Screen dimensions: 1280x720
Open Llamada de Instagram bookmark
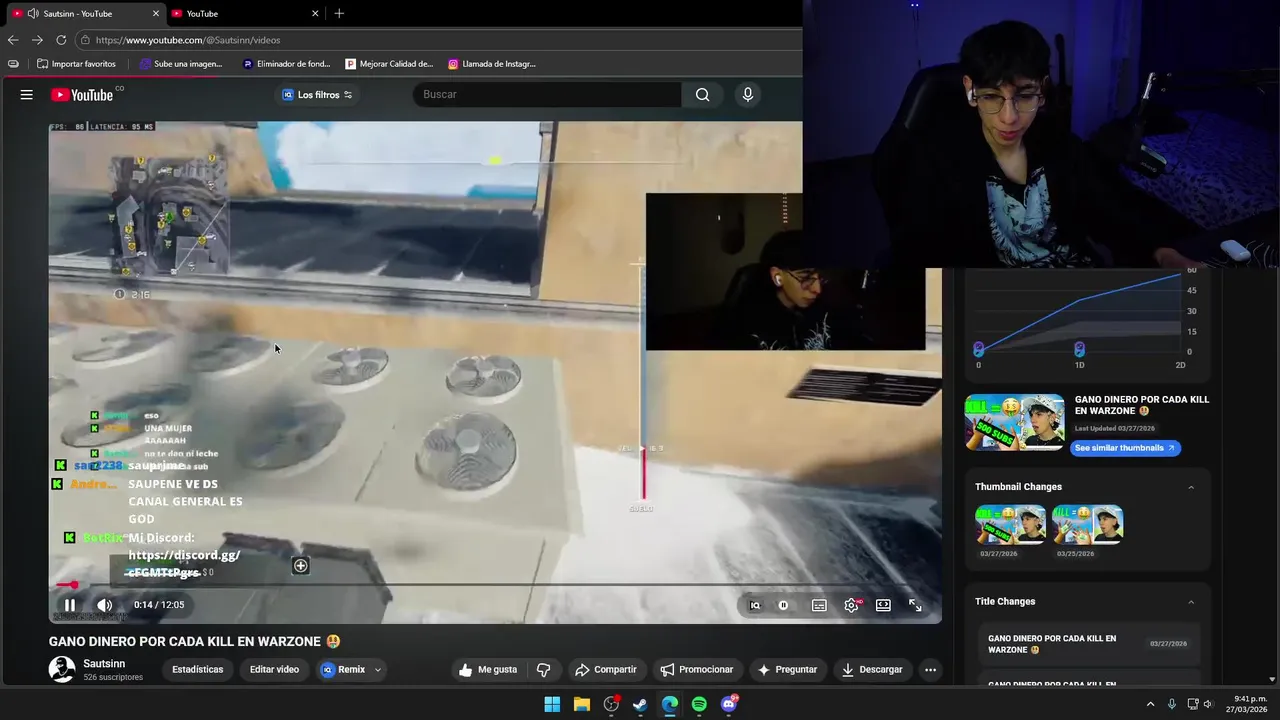click(x=492, y=64)
